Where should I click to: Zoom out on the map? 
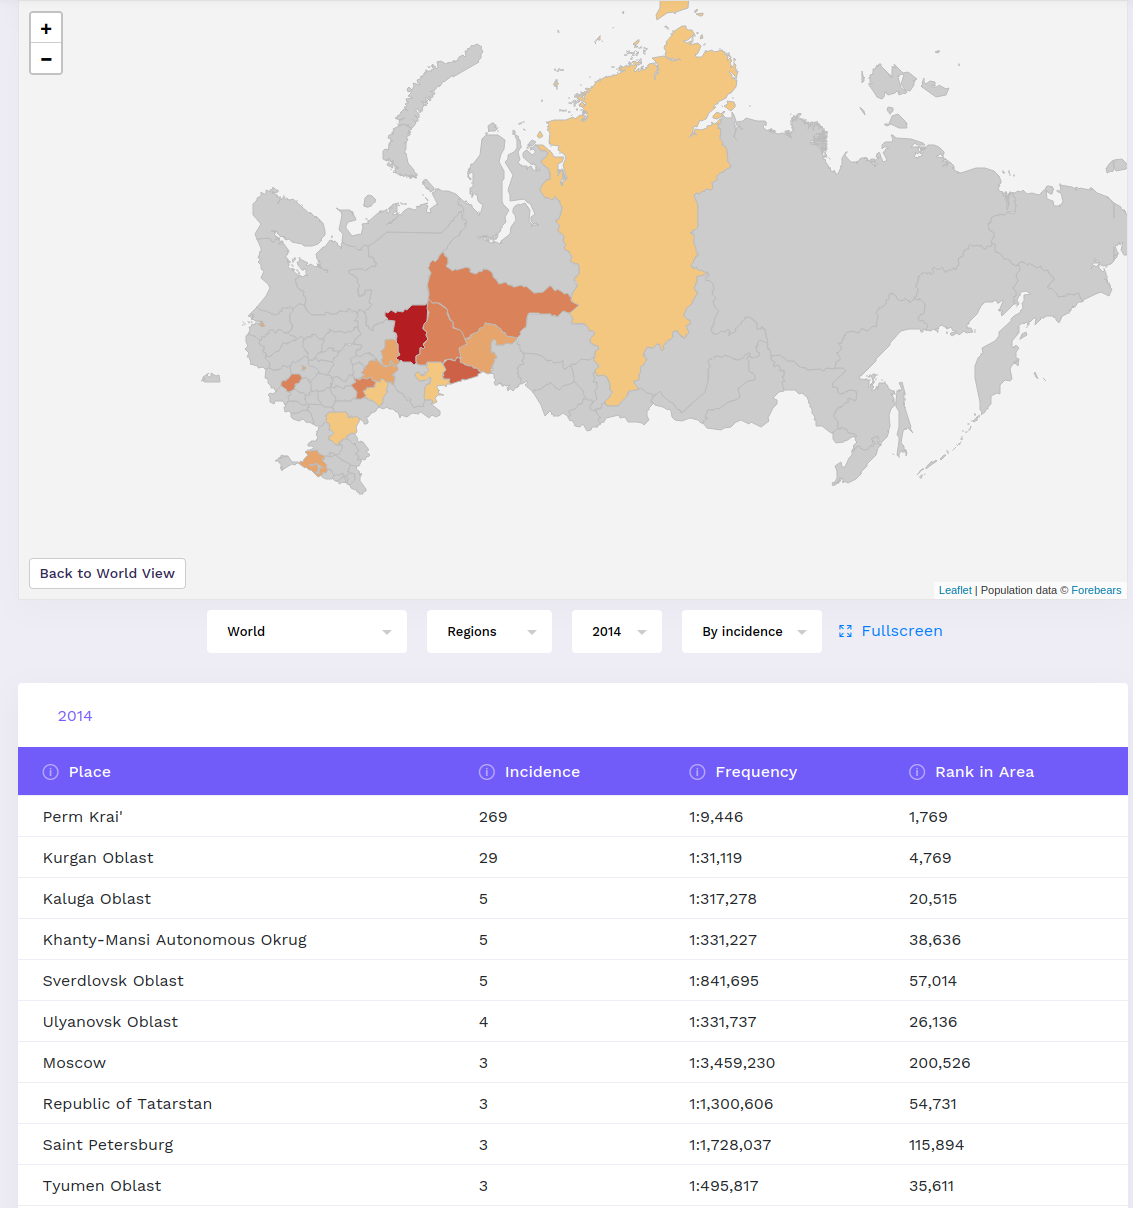coord(46,59)
